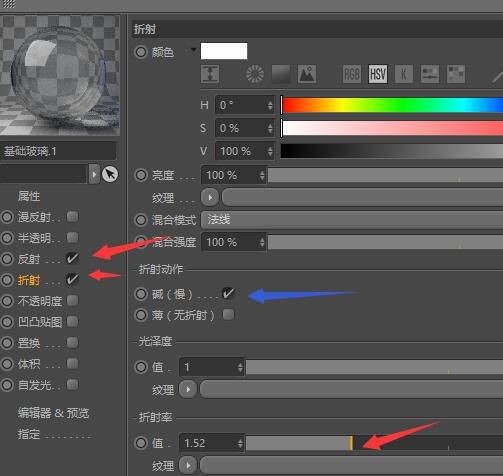Viewport: 503px width, 476px height.
Task: Switch color sliders to RGB mode
Action: pos(352,74)
